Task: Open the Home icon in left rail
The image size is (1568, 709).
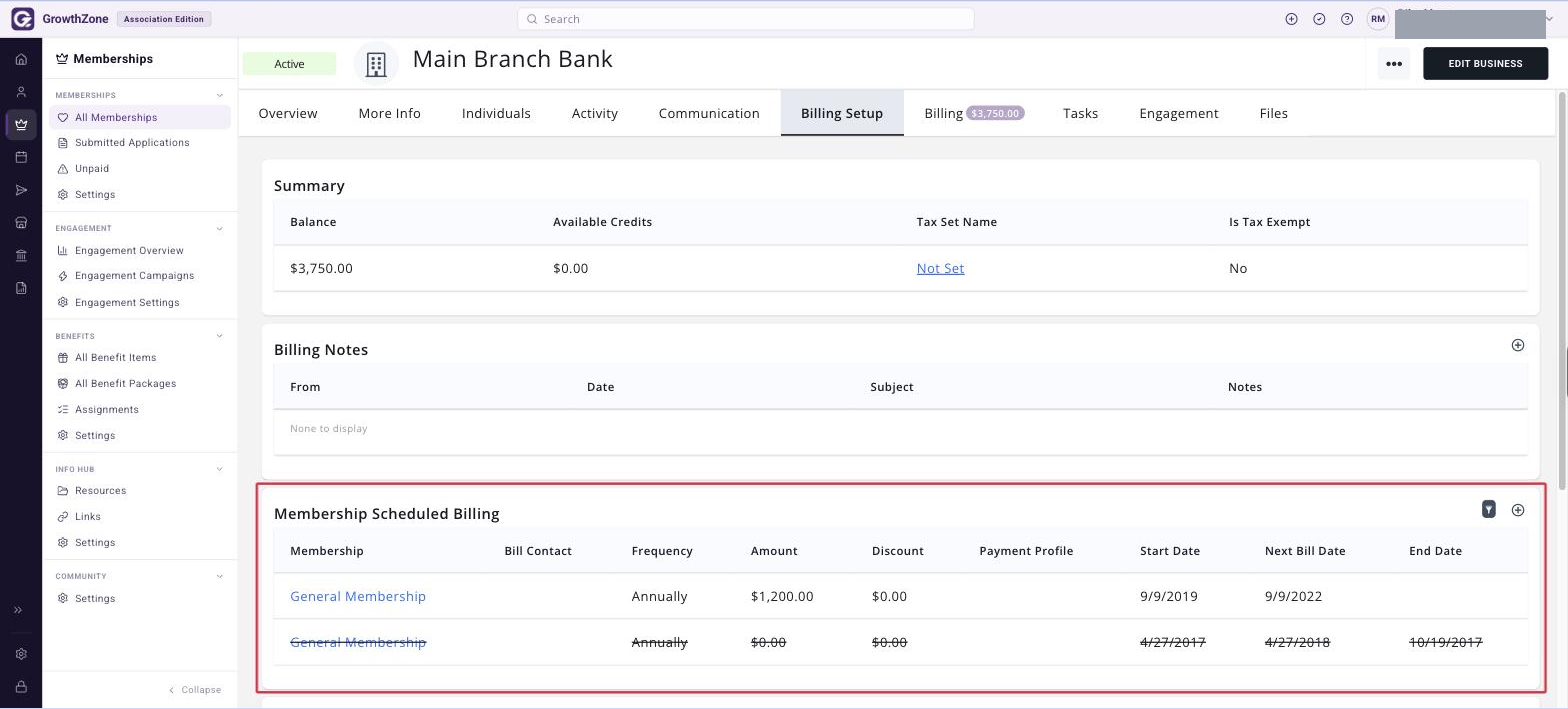Action: [x=21, y=59]
